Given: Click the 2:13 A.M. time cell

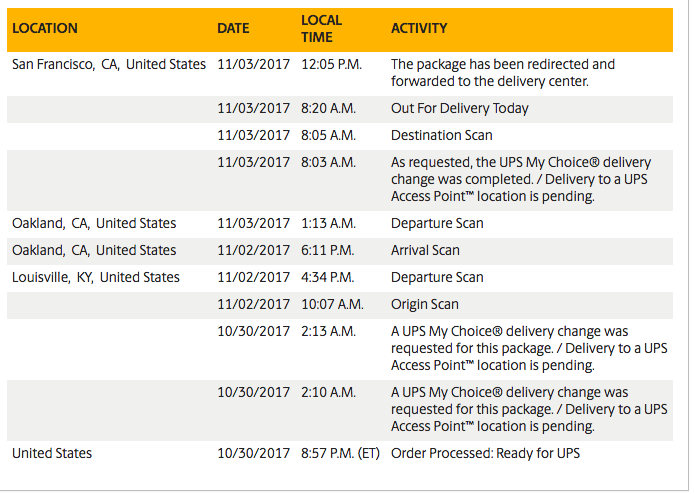Looking at the screenshot, I should click(328, 332).
